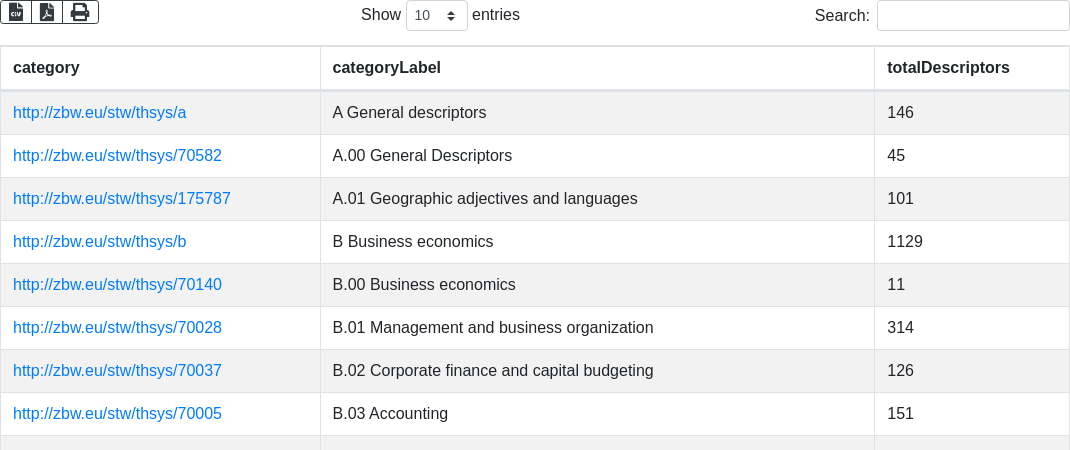The width and height of the screenshot is (1070, 450).
Task: Open the thsys/70582 link
Action: click(x=117, y=156)
